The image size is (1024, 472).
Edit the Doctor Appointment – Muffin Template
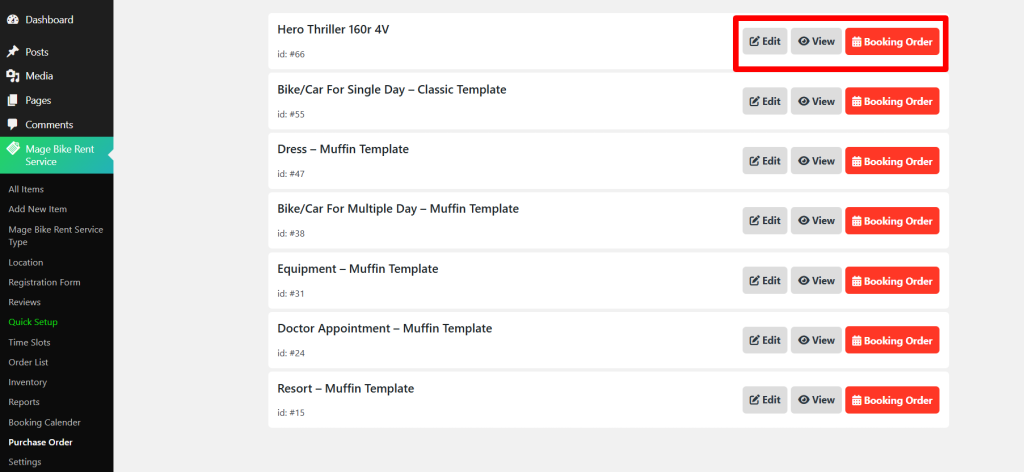click(x=764, y=341)
